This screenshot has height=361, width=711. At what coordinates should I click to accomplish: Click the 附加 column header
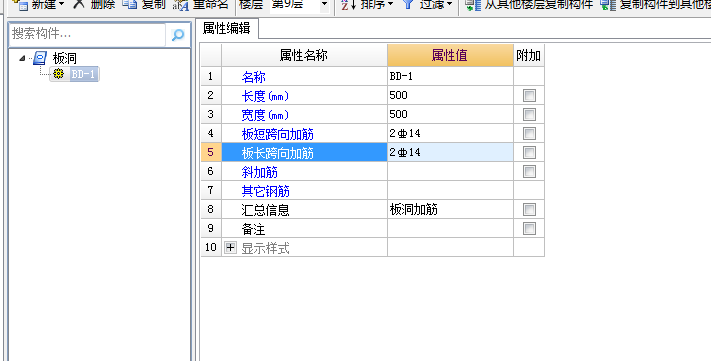pyautogui.click(x=529, y=55)
